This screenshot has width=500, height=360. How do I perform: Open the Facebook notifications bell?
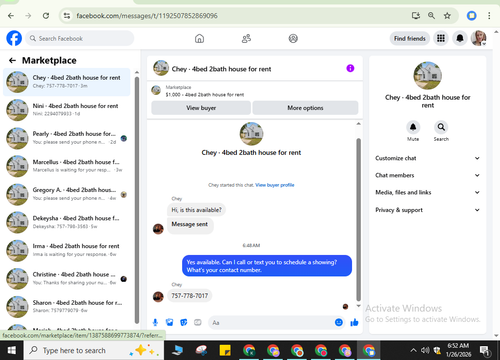[460, 38]
